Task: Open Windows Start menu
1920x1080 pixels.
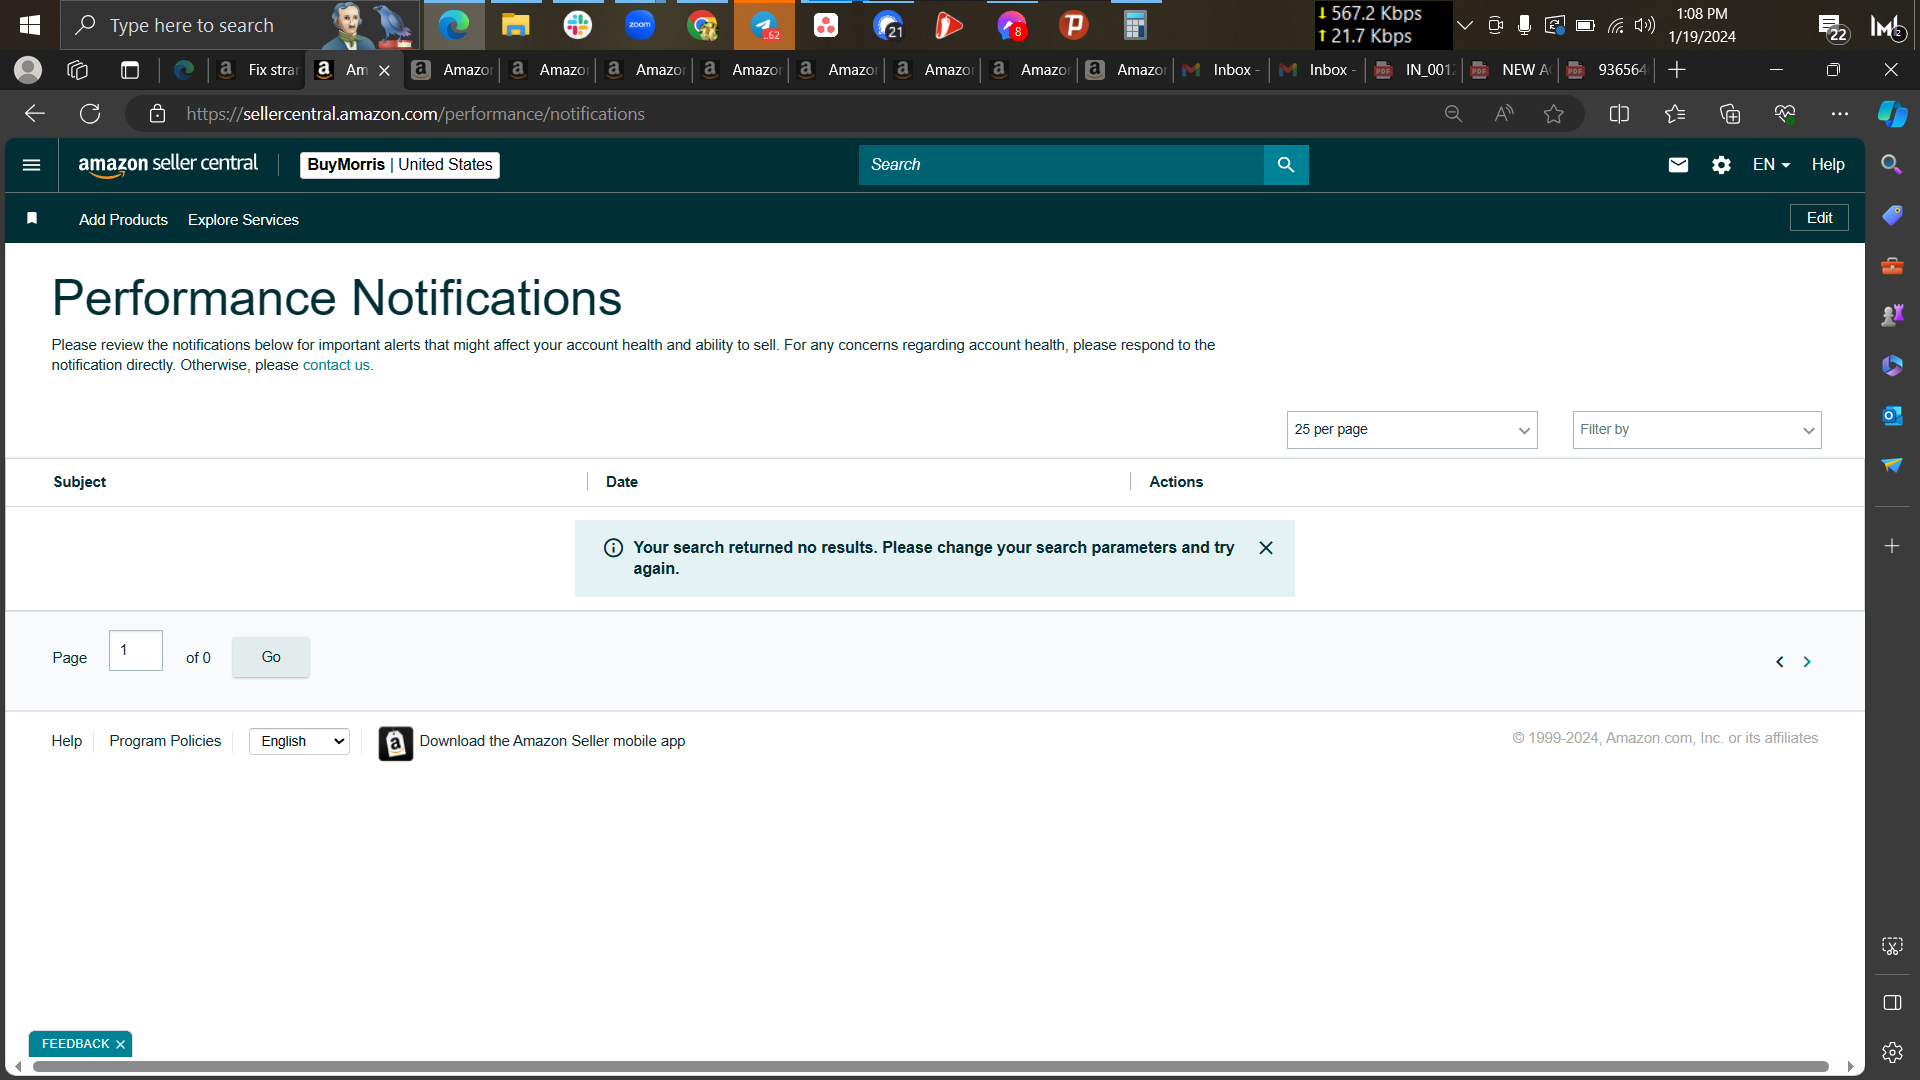Action: point(30,25)
